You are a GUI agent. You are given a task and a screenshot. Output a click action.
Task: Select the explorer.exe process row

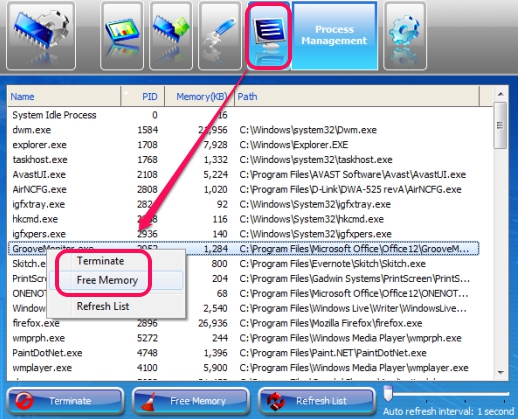(243, 145)
